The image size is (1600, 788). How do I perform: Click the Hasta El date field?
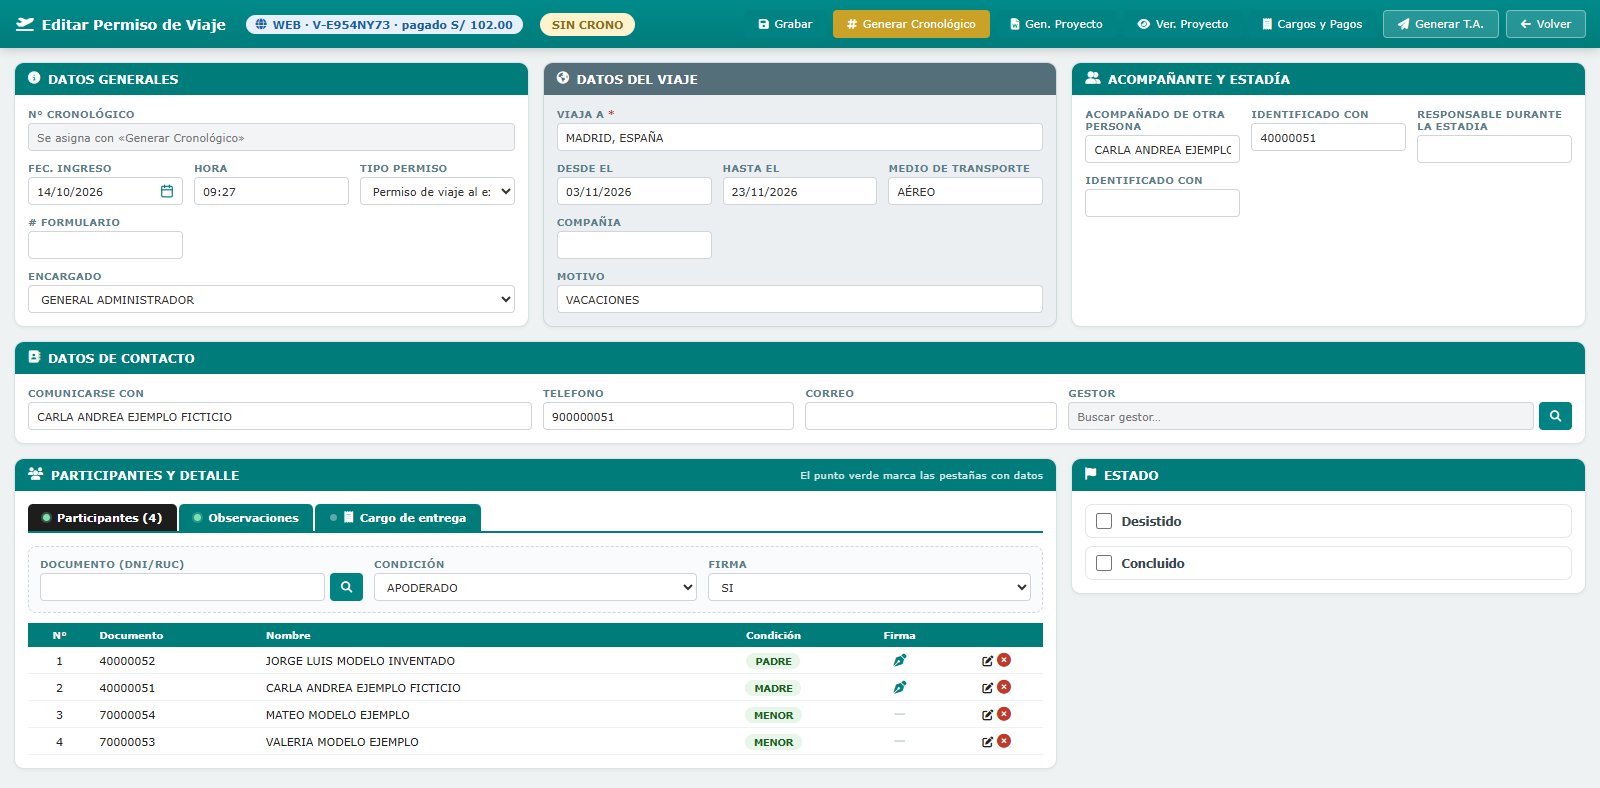coord(800,191)
